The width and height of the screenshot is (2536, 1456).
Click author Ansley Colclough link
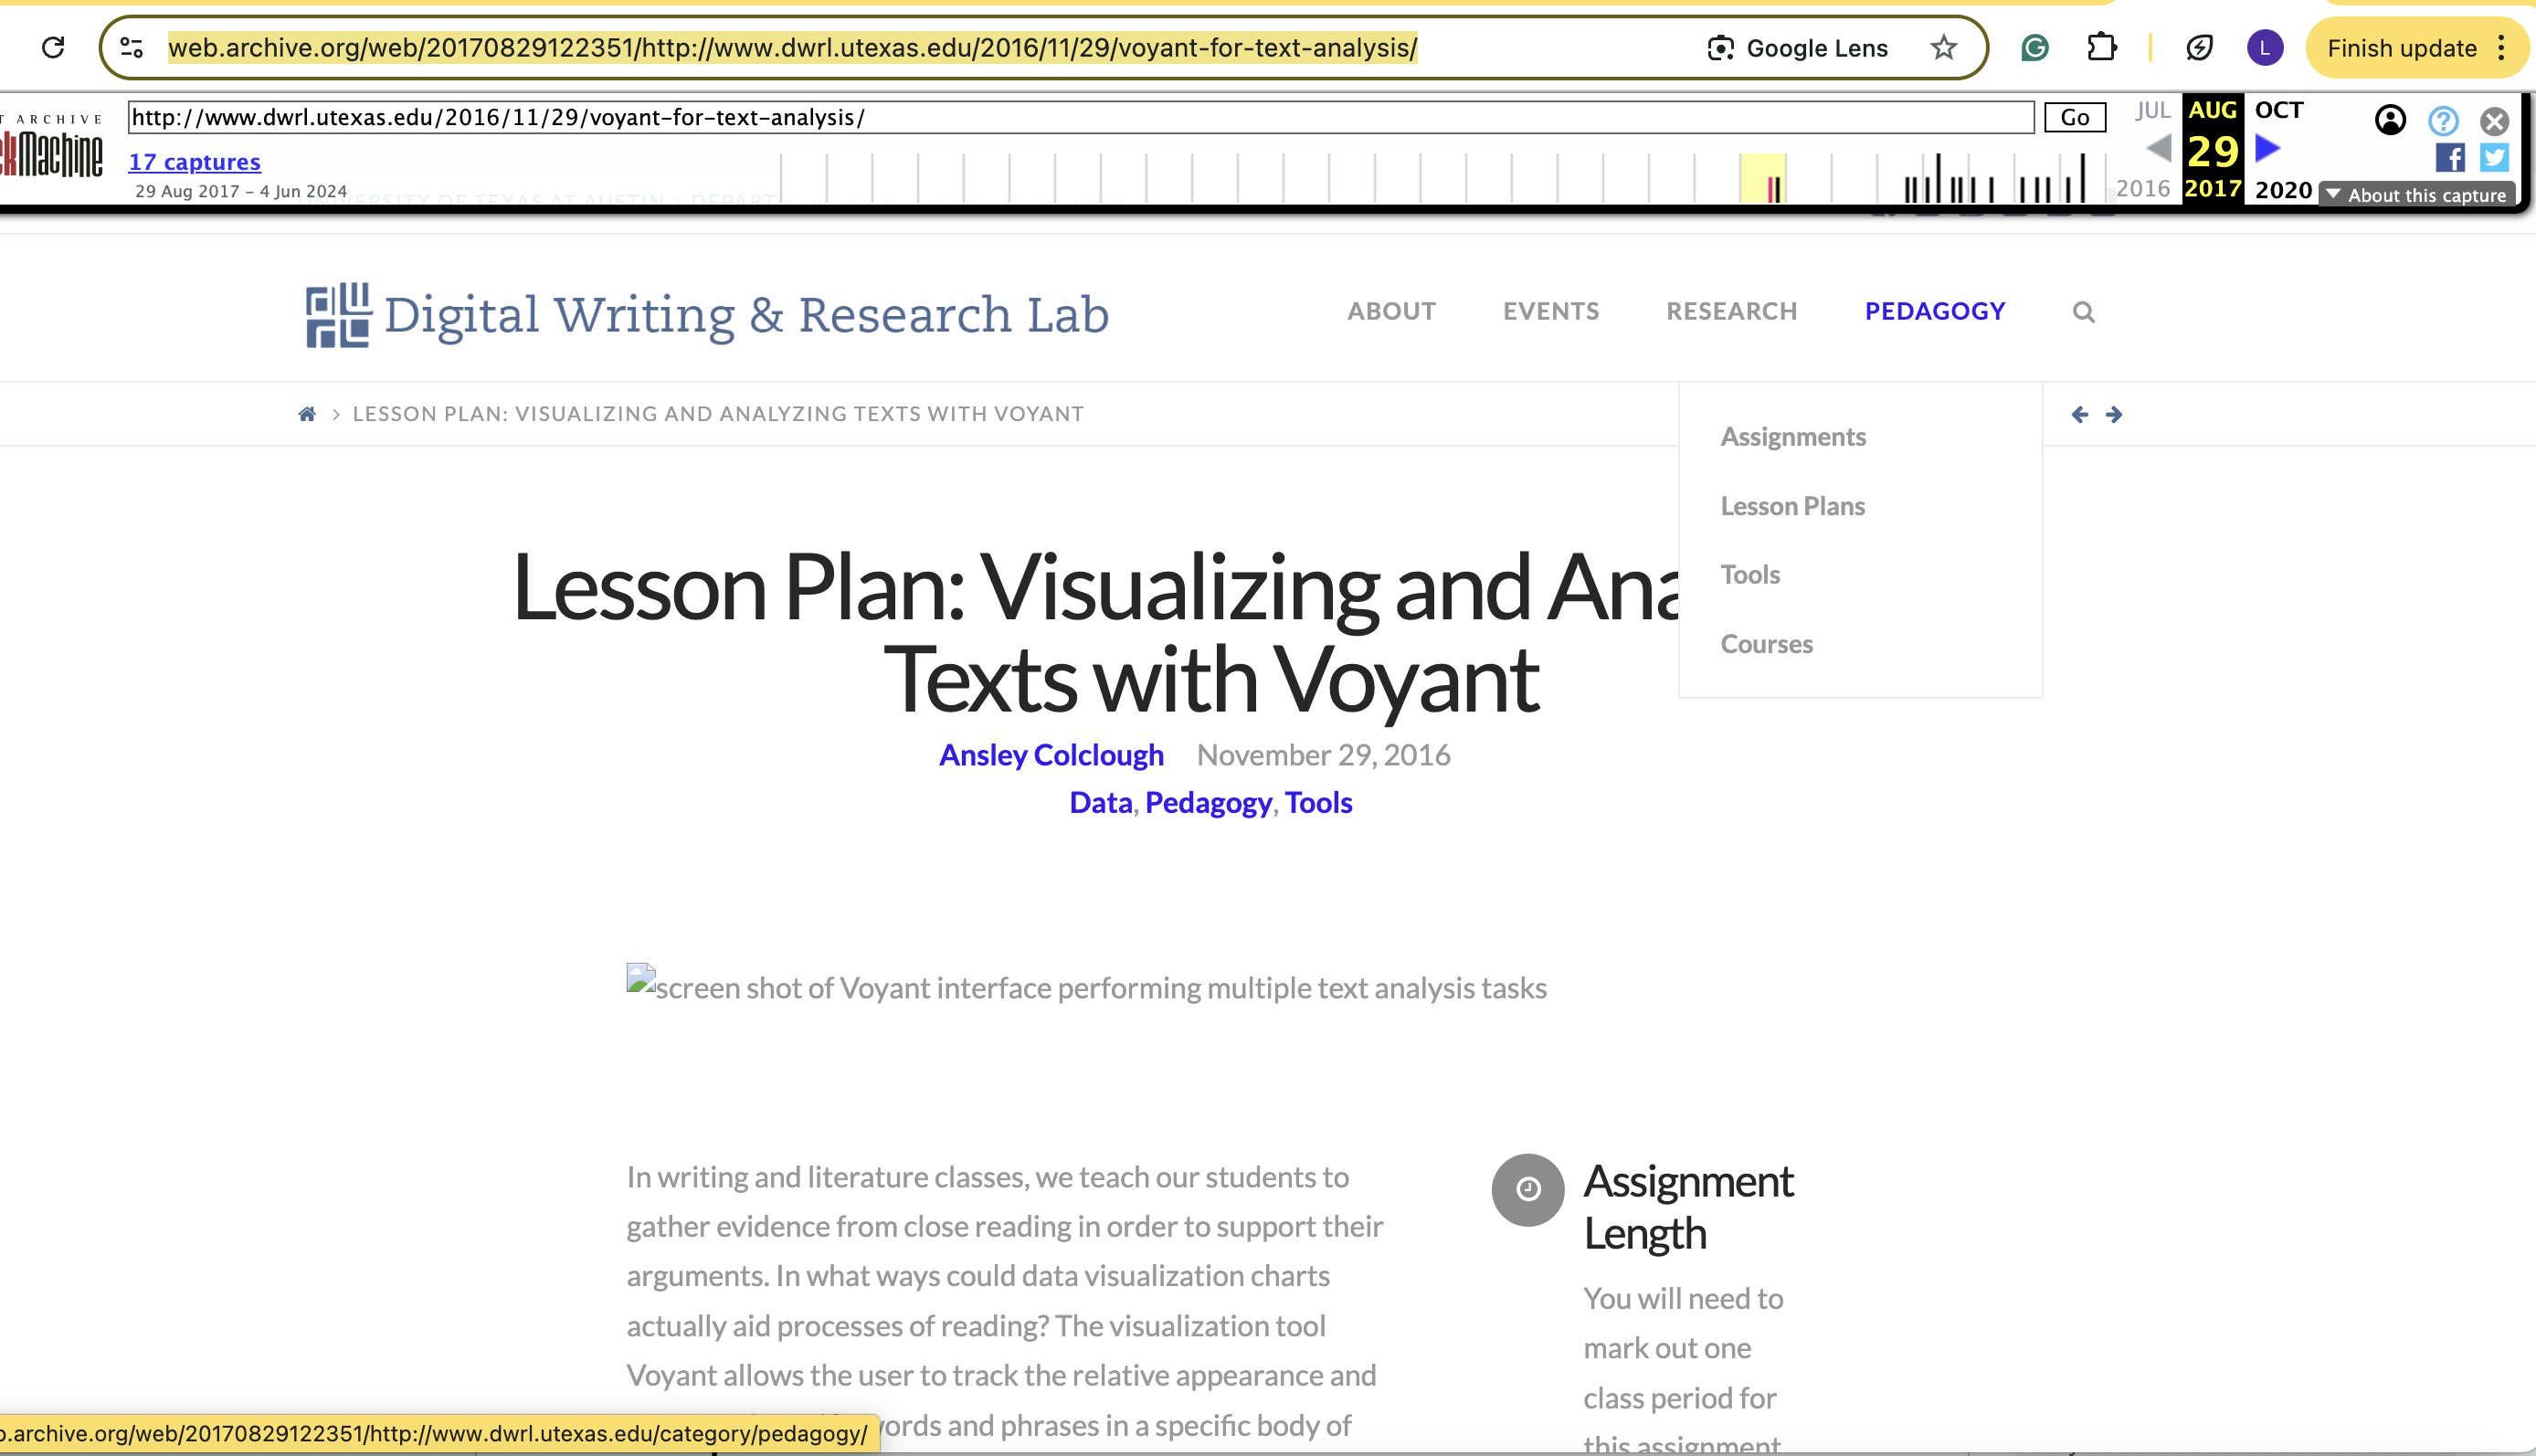[1051, 755]
